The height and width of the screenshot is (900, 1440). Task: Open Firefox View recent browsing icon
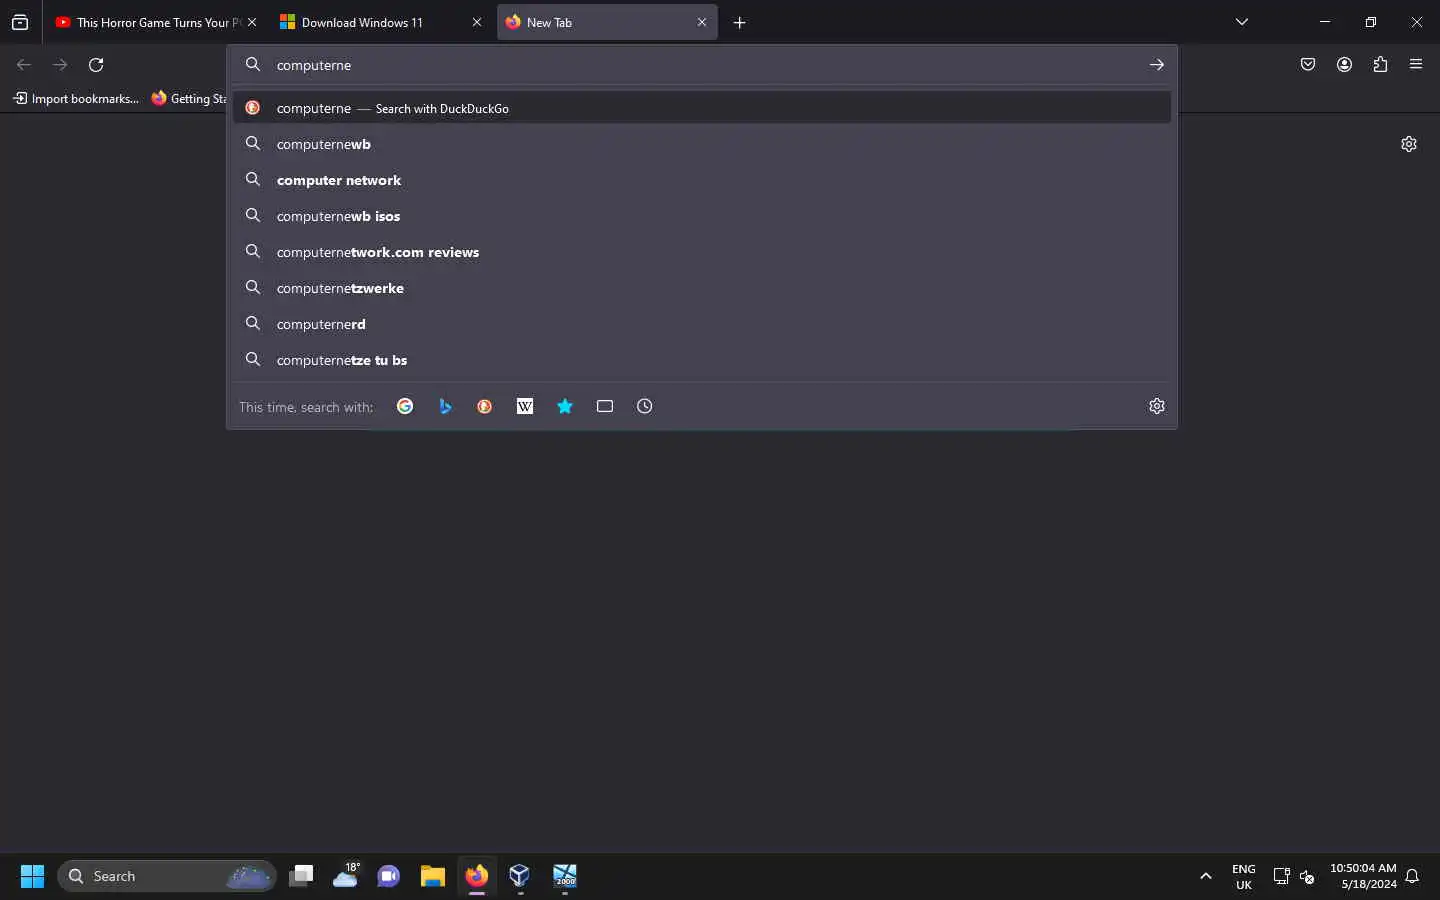click(x=20, y=22)
